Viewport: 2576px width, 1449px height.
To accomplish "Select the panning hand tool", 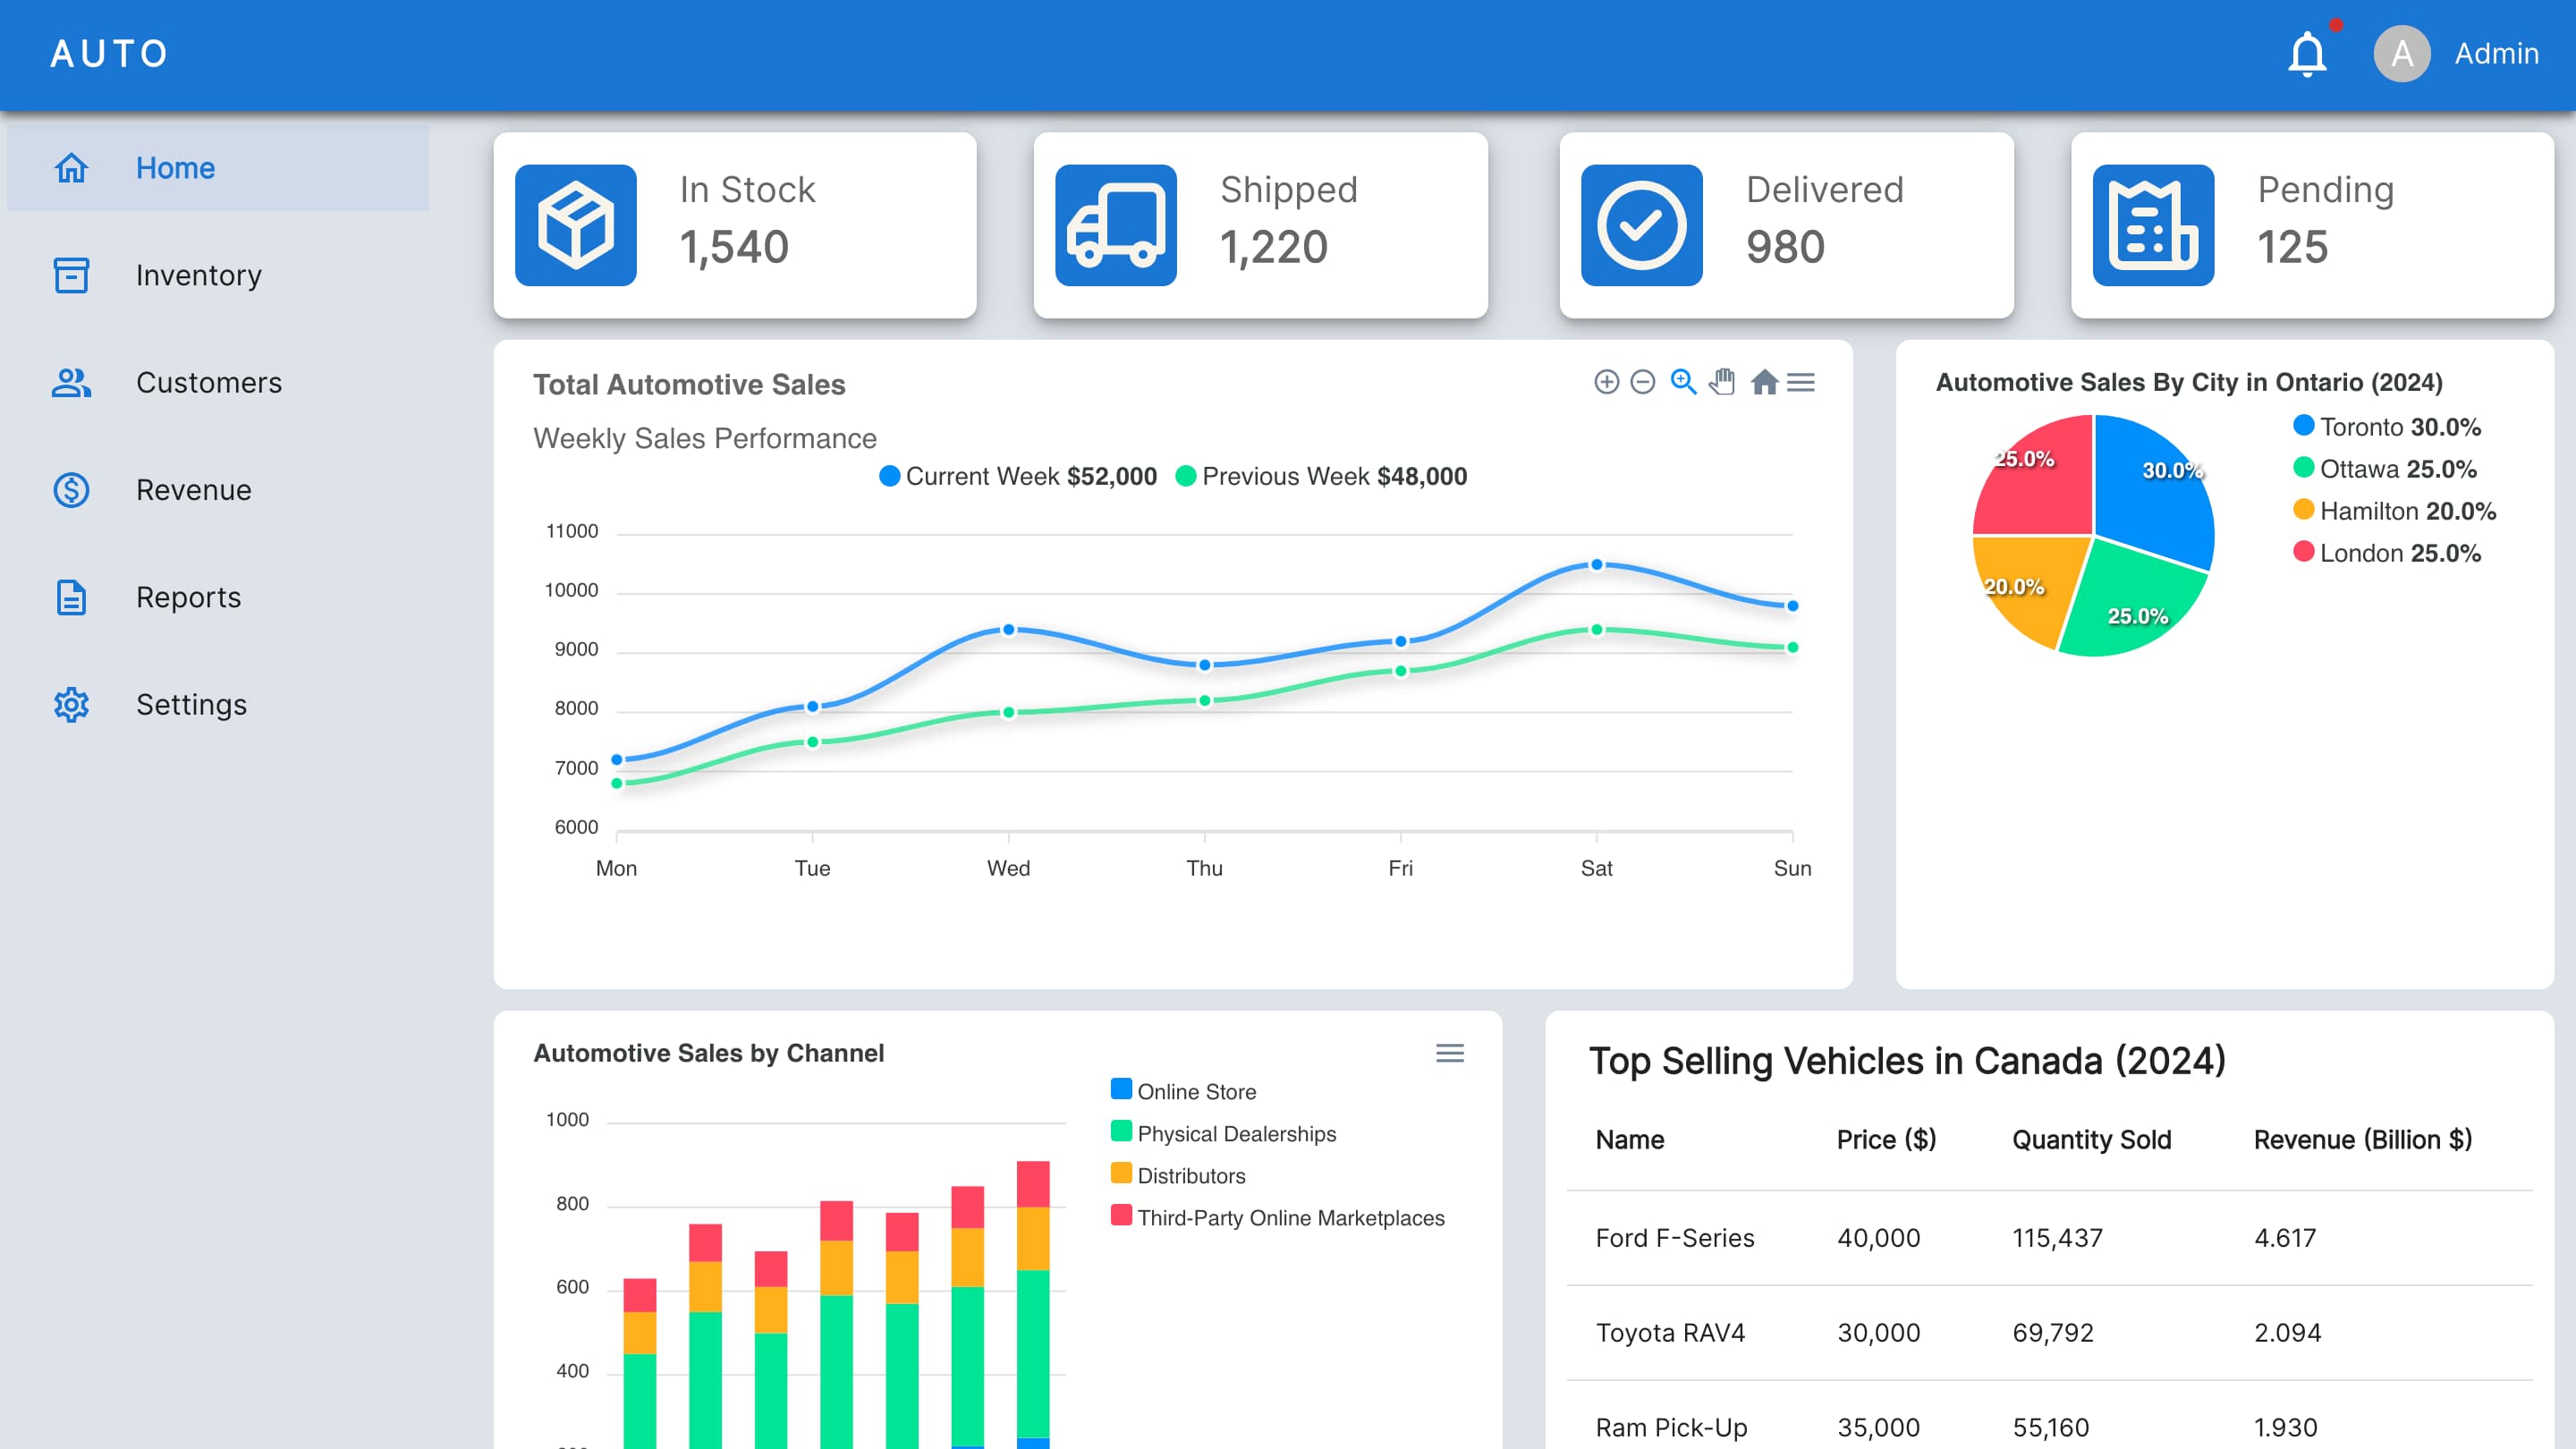I will 1722,382.
